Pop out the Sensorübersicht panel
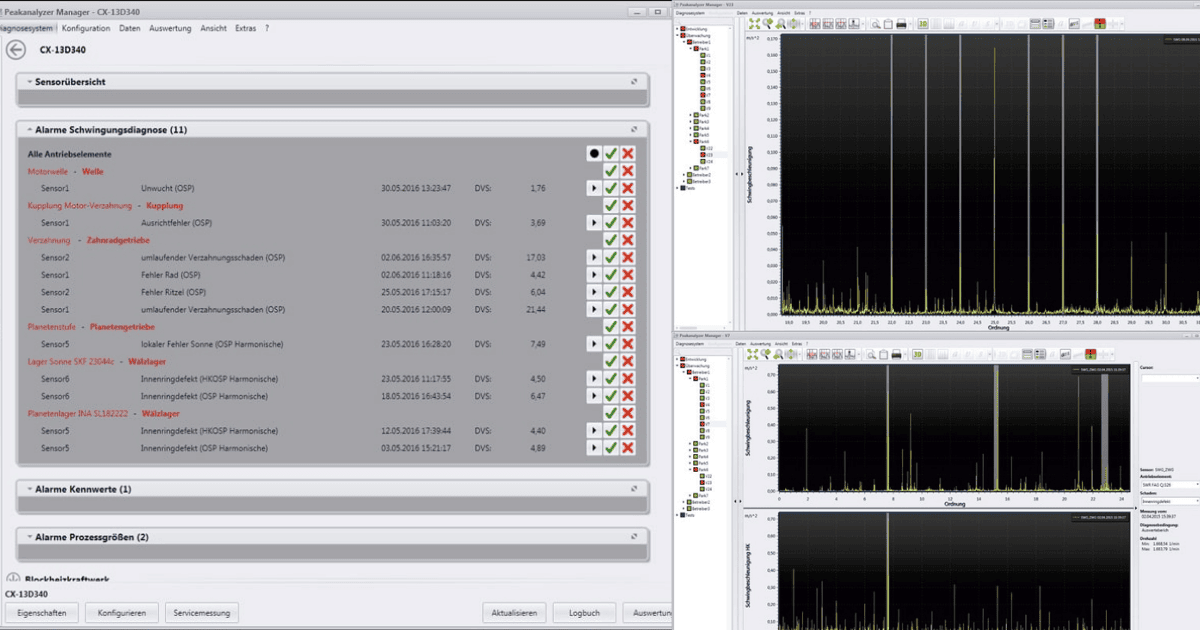The width and height of the screenshot is (1200, 630). click(634, 82)
